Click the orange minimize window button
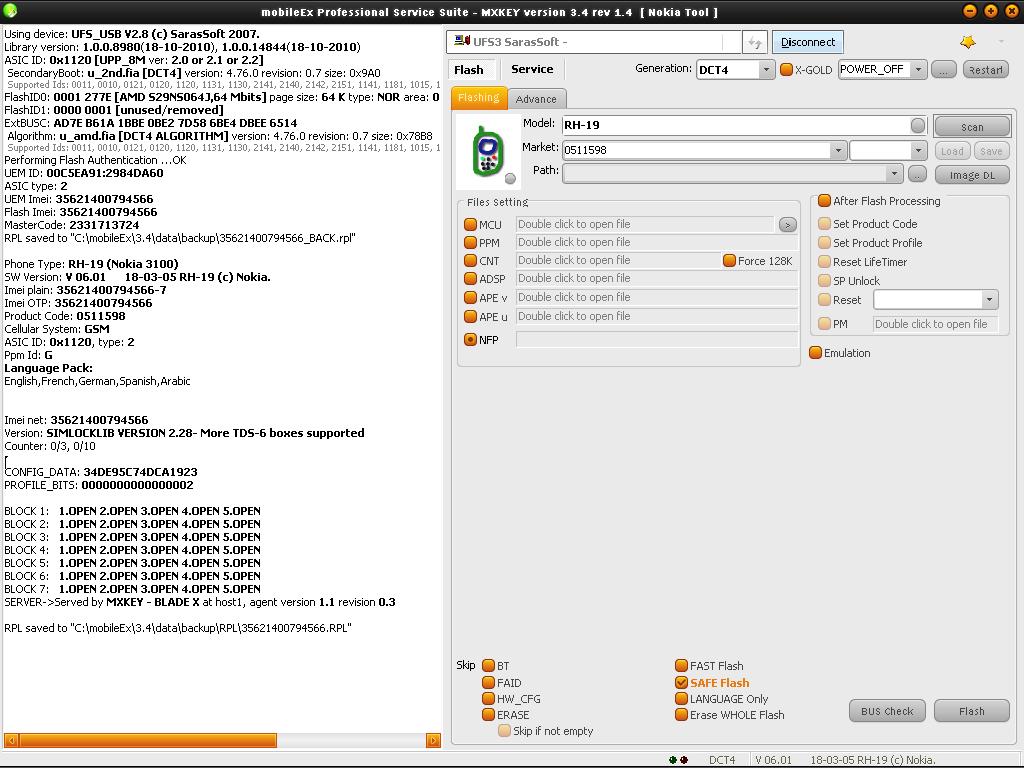1024x768 pixels. tap(970, 10)
